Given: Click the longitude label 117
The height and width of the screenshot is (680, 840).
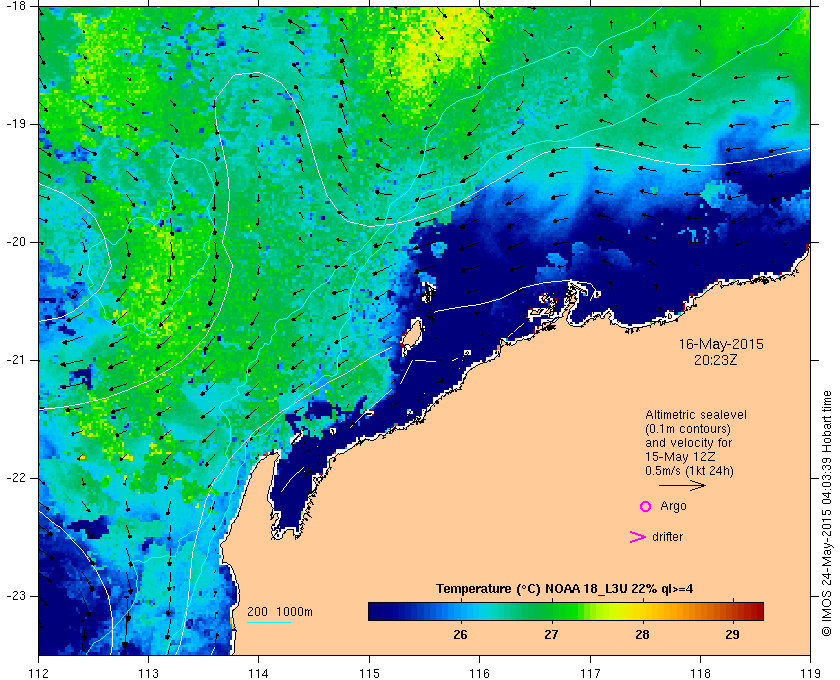Looking at the screenshot, I should [590, 672].
